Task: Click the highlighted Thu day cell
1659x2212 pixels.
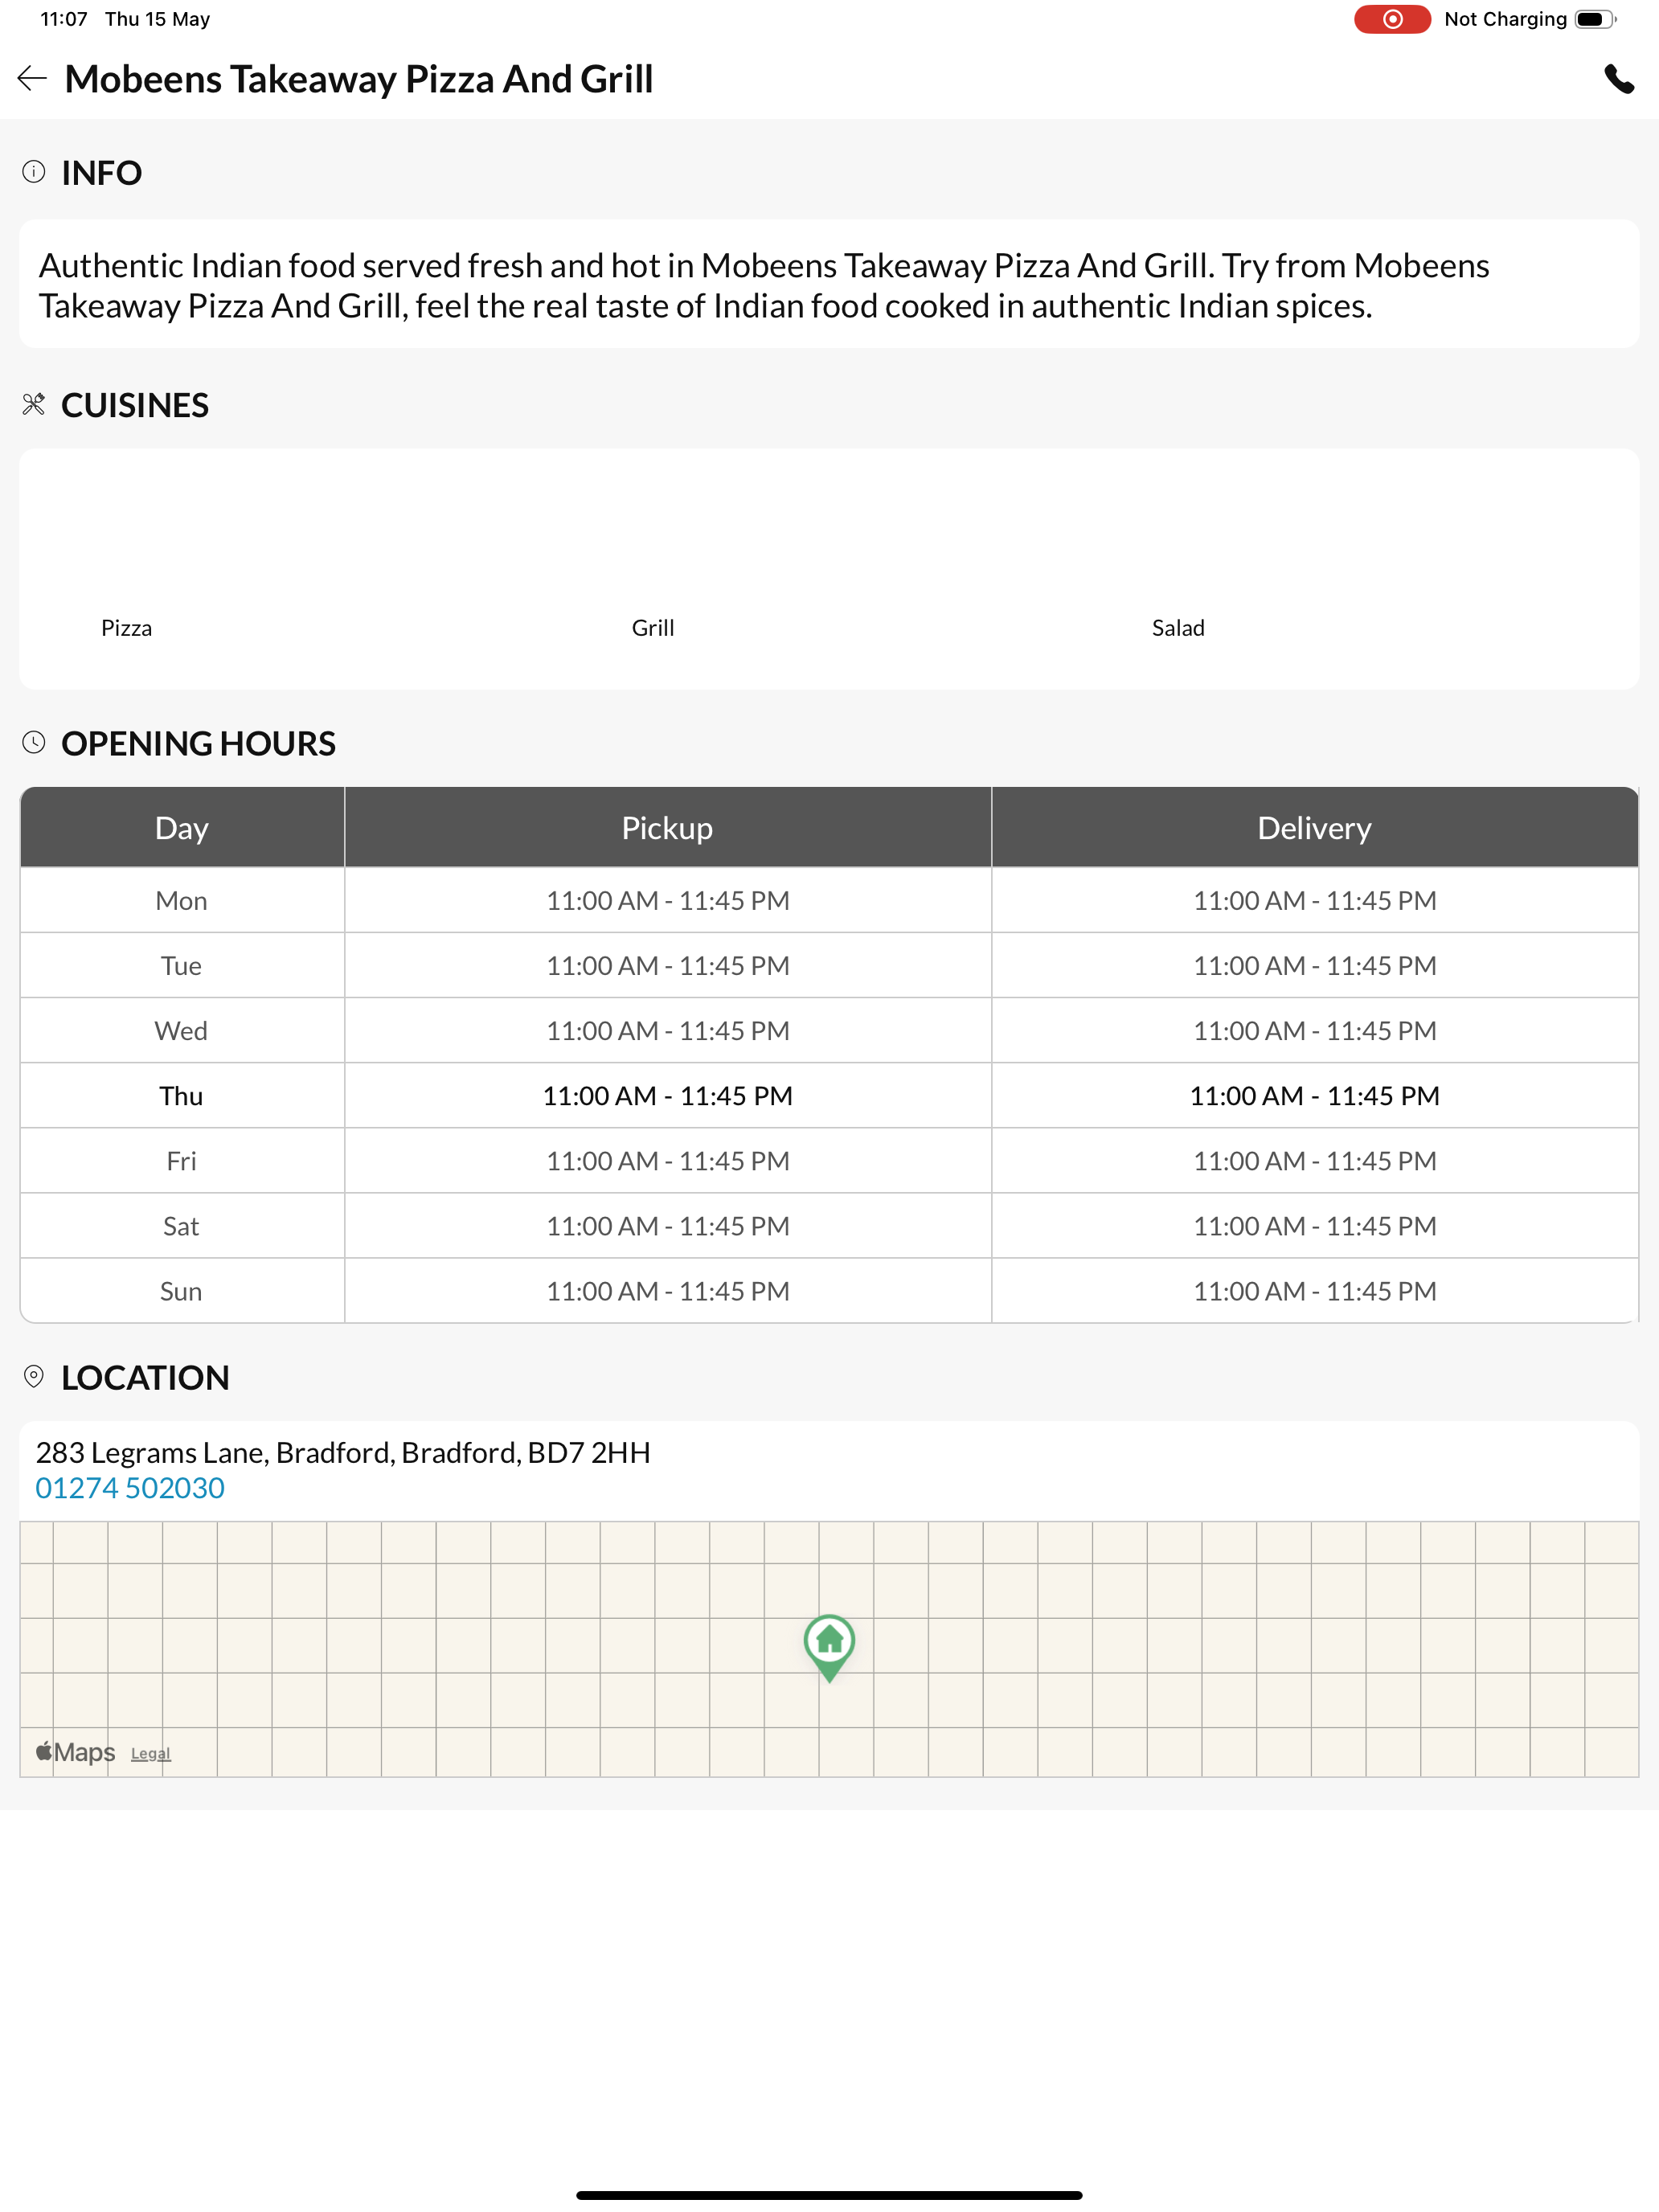Action: click(182, 1095)
